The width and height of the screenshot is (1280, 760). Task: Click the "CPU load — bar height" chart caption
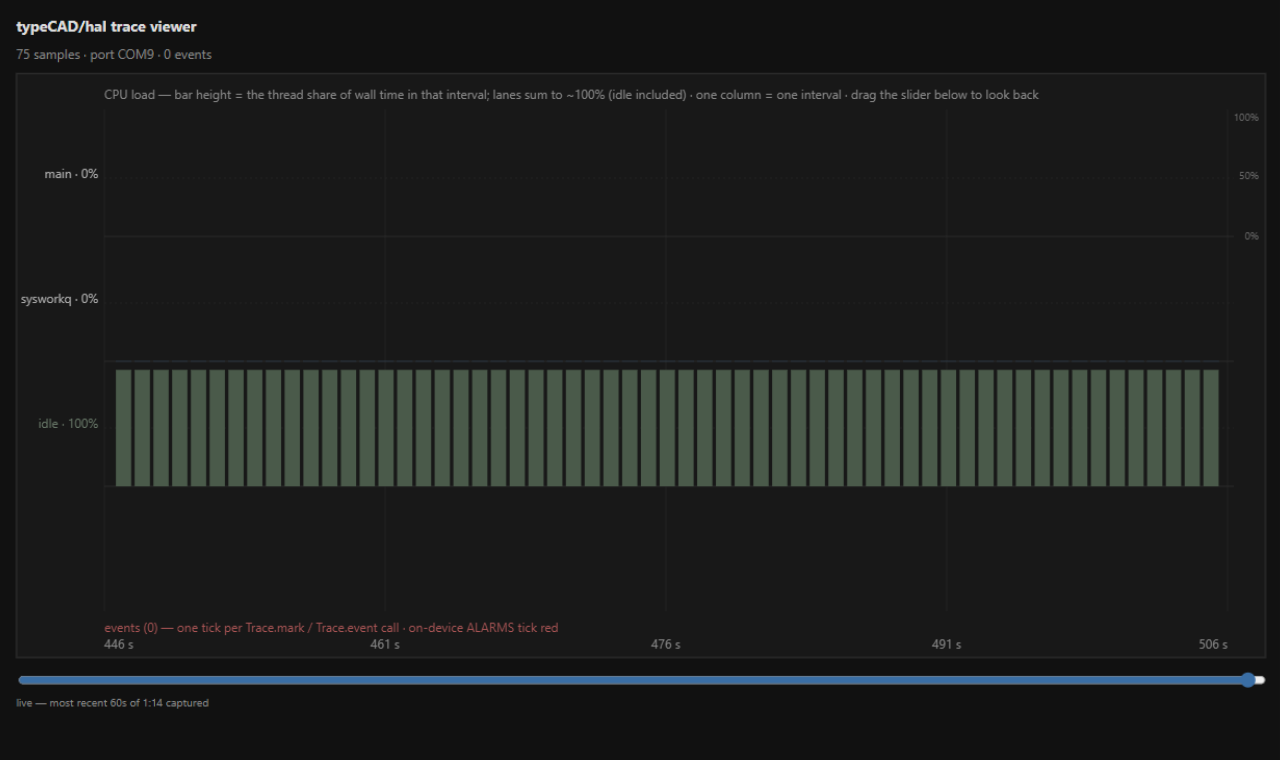(571, 95)
